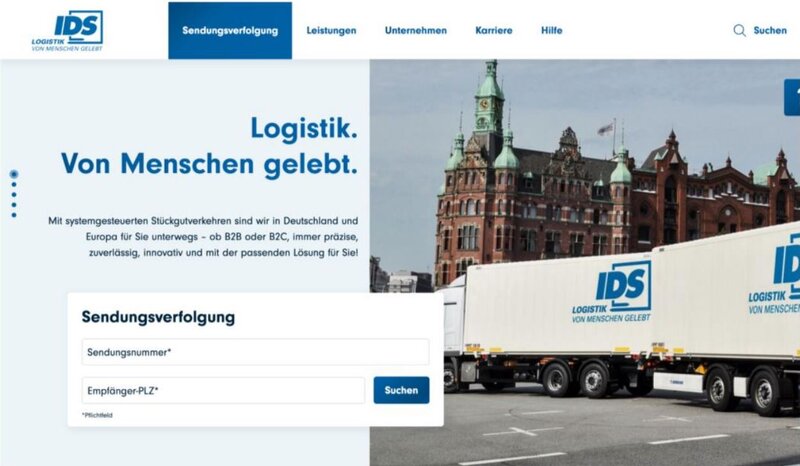Open the Leistungen menu
Image resolution: width=800 pixels, height=466 pixels.
[331, 31]
